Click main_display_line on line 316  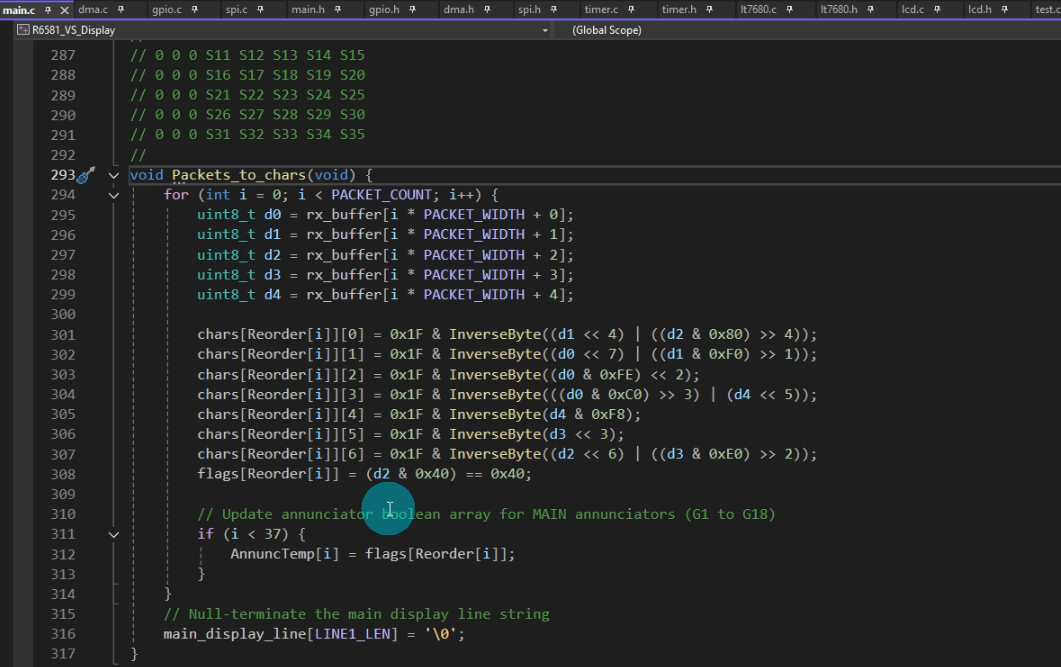click(235, 634)
